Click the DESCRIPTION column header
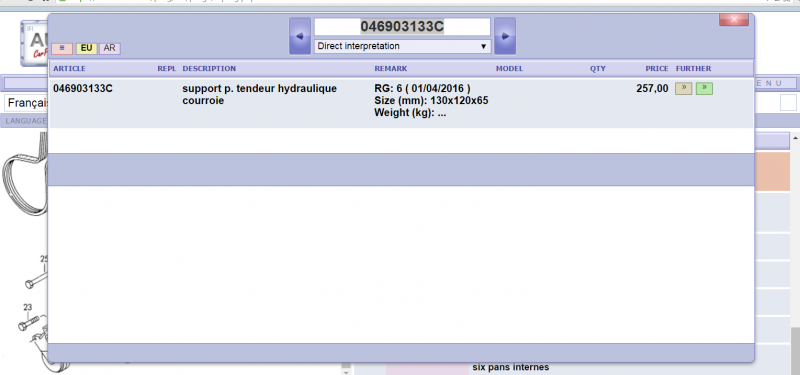Image resolution: width=800 pixels, height=375 pixels. click(x=209, y=68)
